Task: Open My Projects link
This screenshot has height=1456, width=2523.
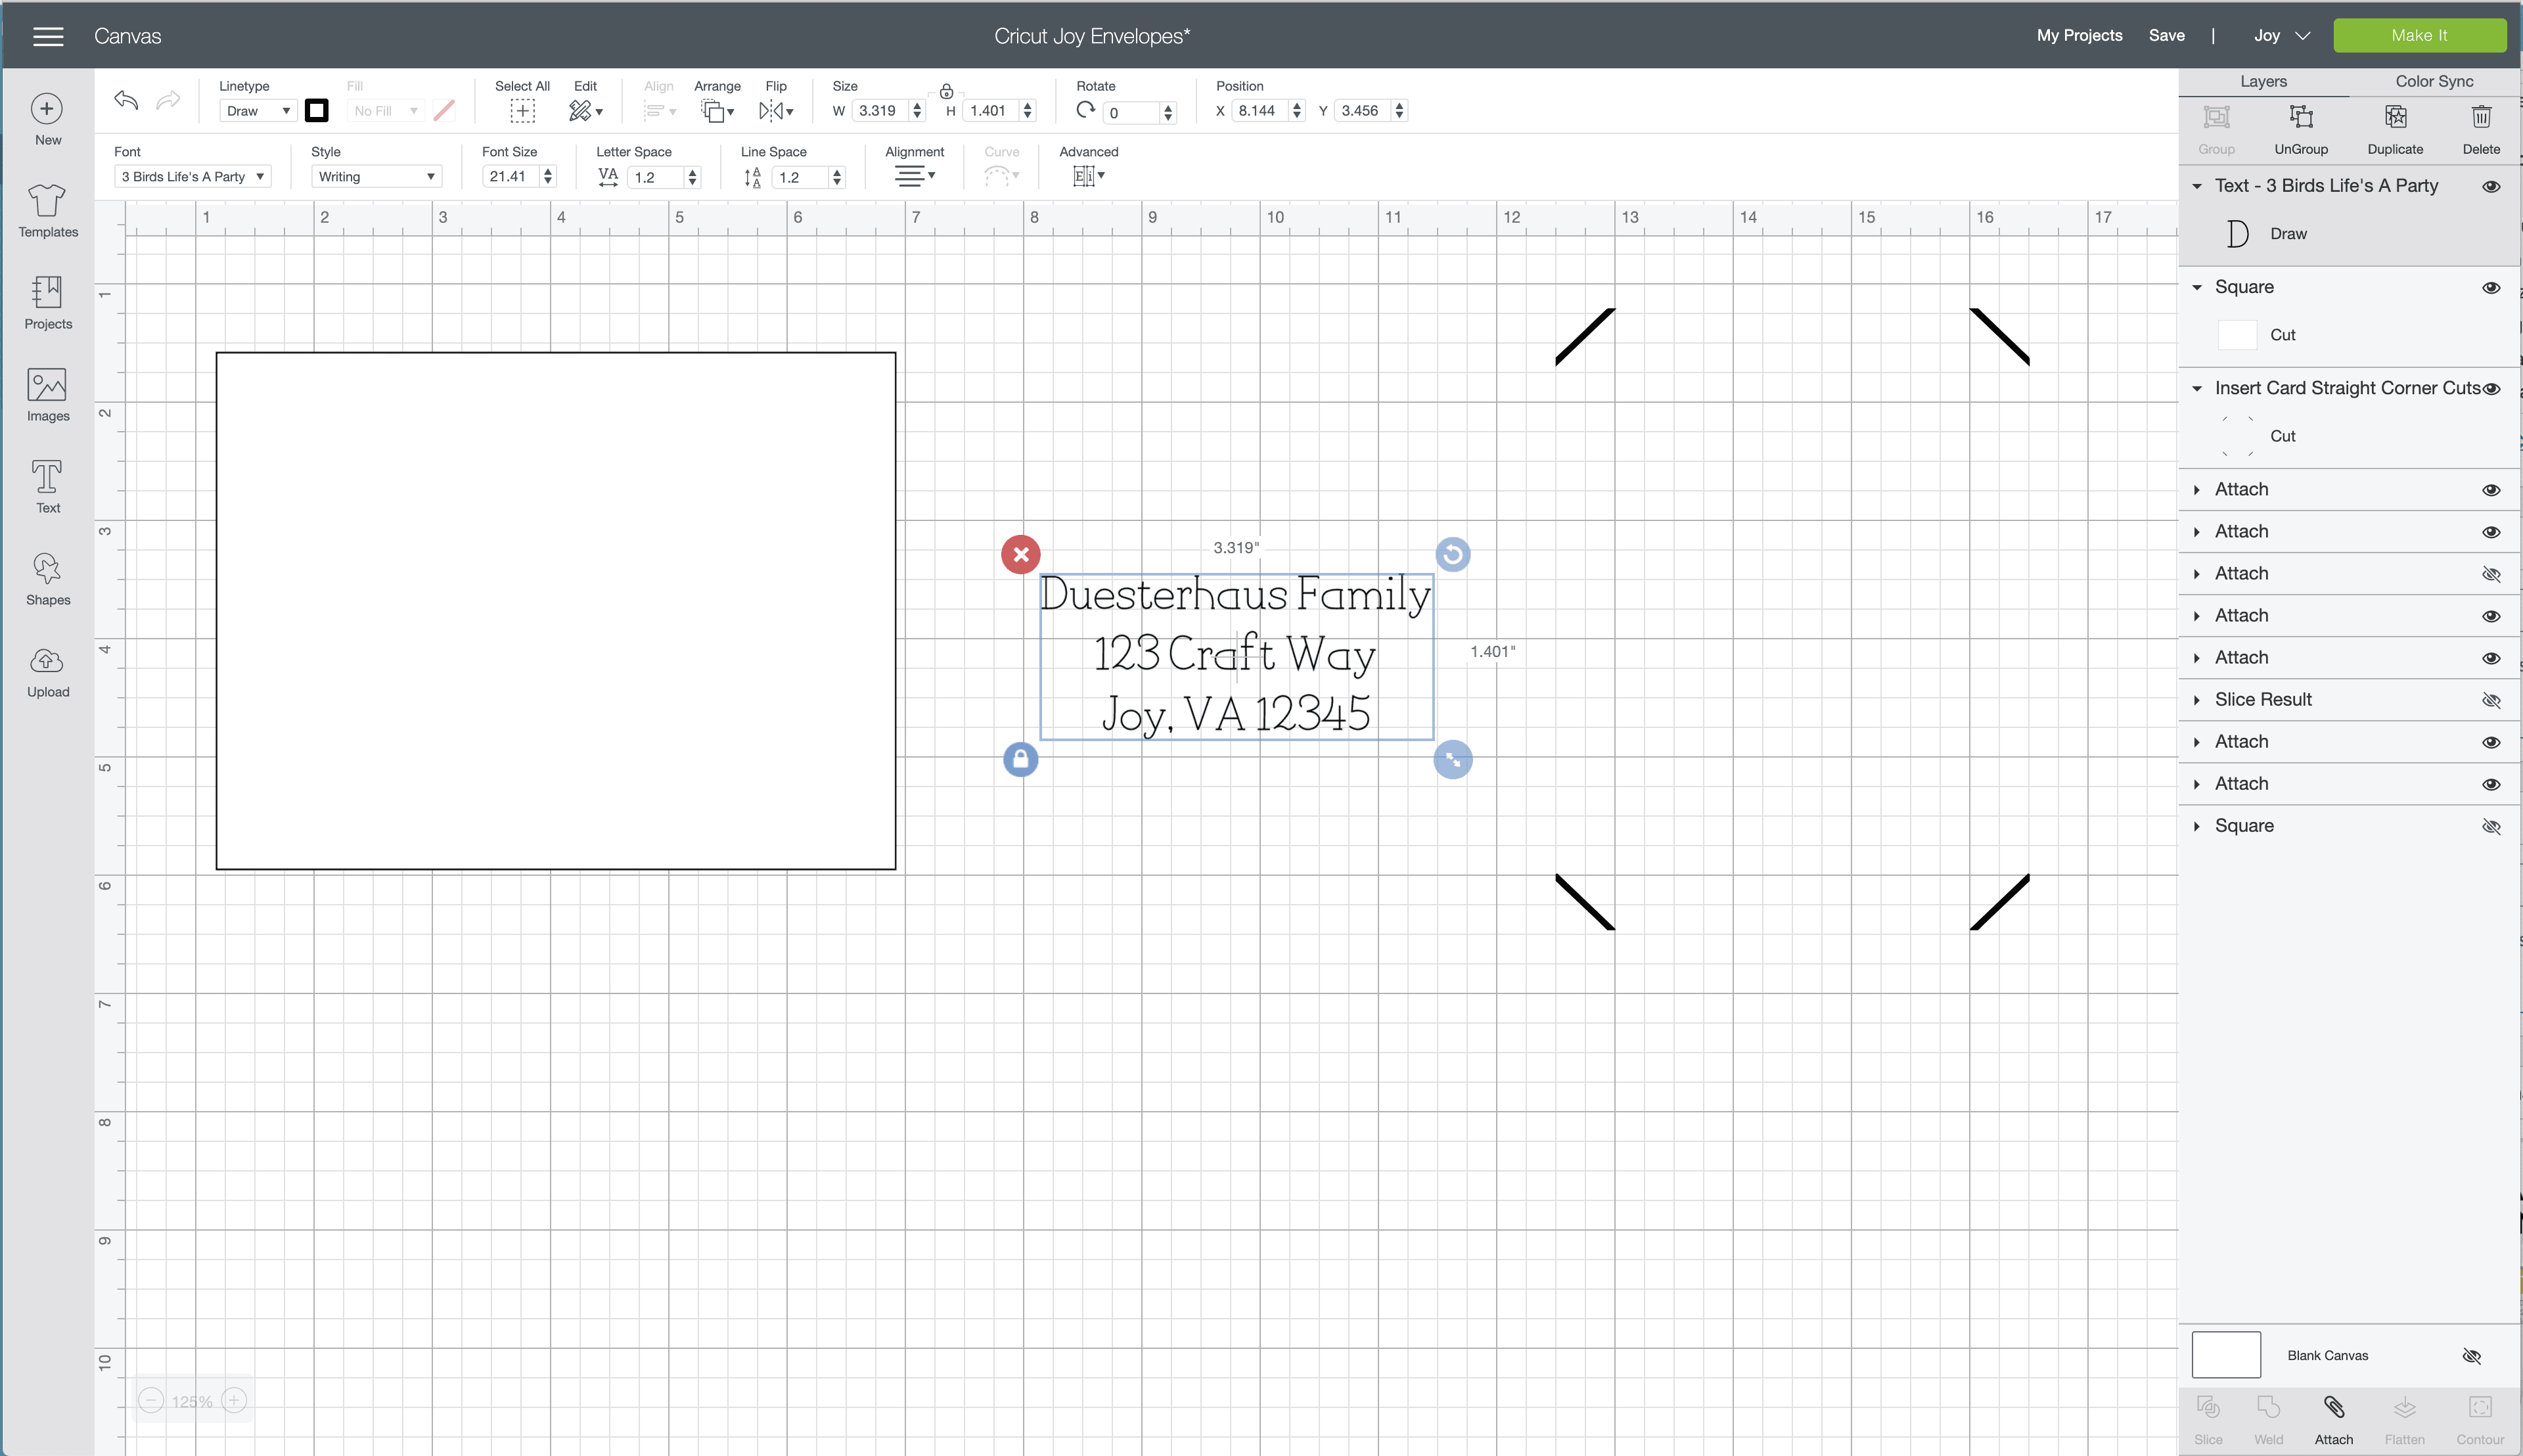Action: coord(2079,35)
